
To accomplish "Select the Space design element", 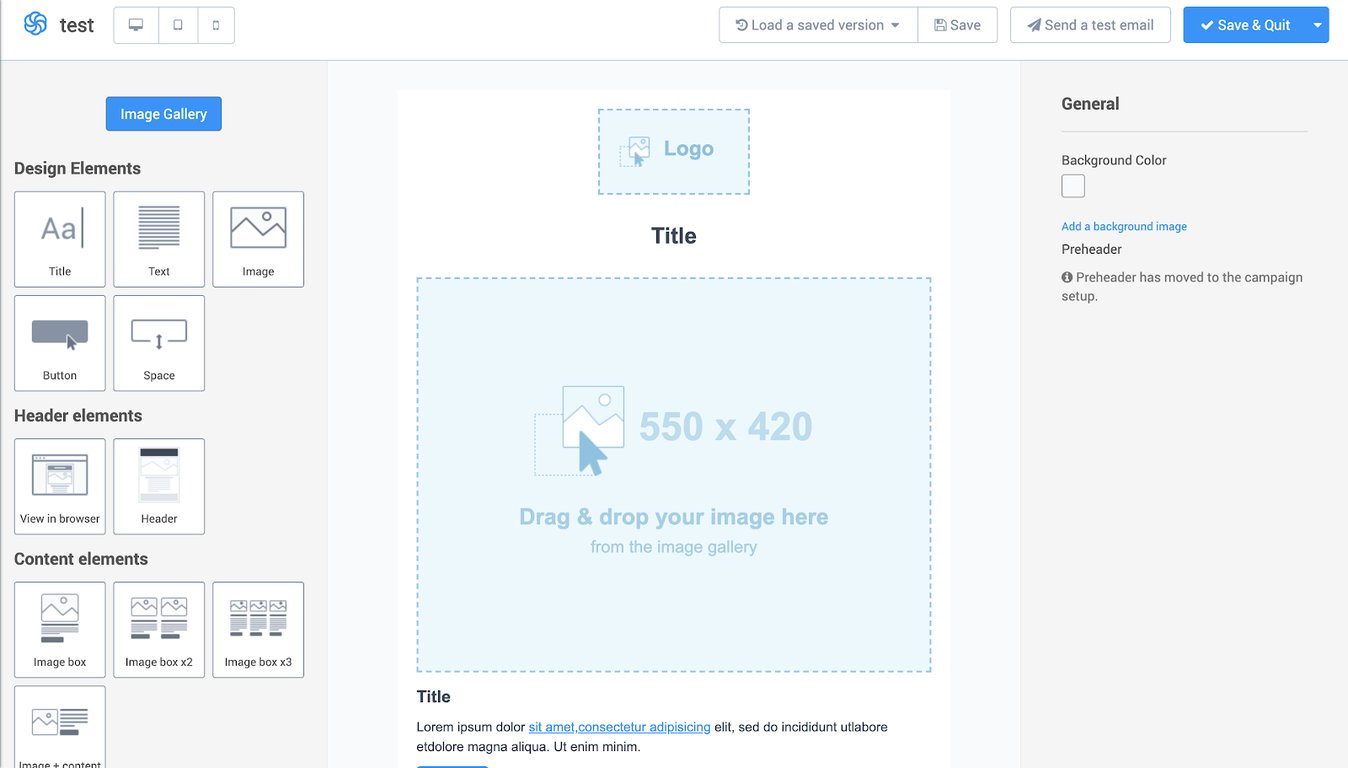I will [x=159, y=343].
